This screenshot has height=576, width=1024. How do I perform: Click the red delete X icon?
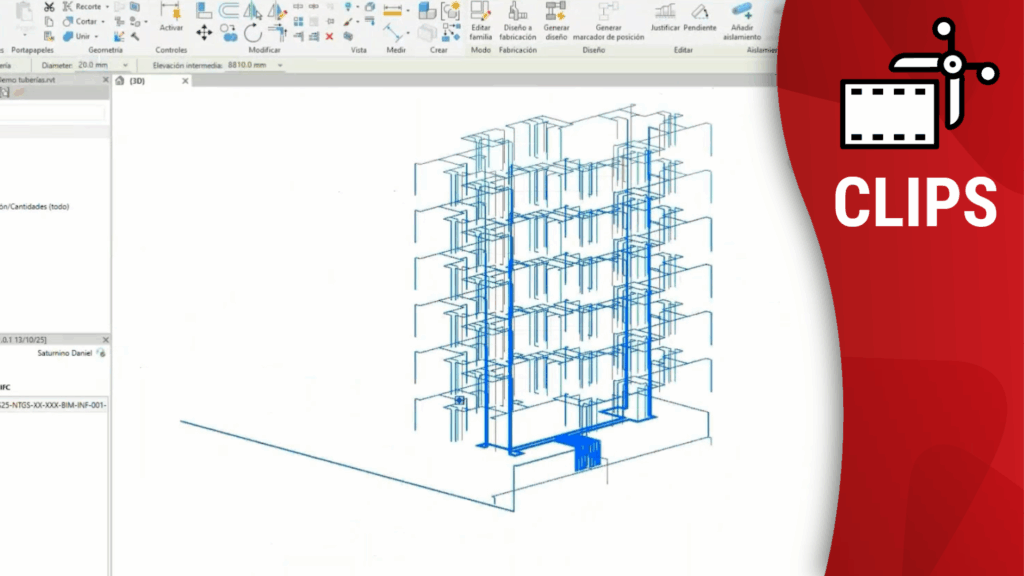tap(329, 36)
